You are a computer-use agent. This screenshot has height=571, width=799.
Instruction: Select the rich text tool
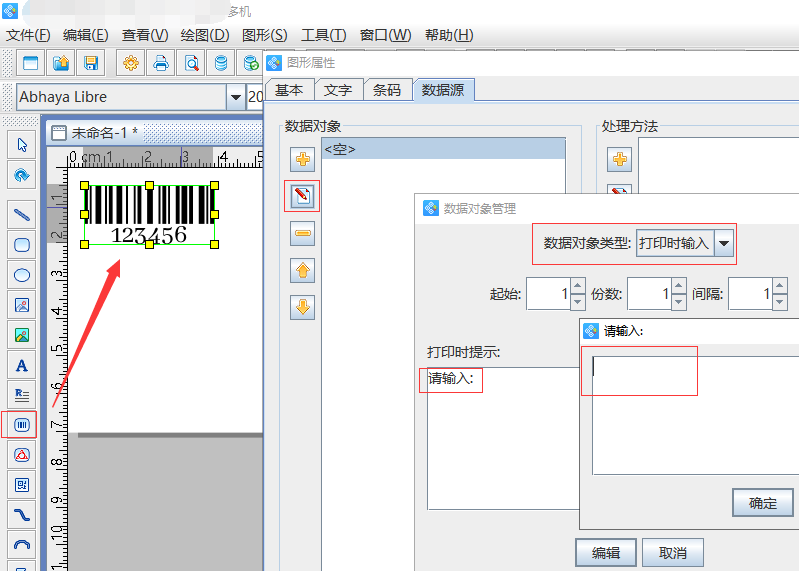[22, 395]
